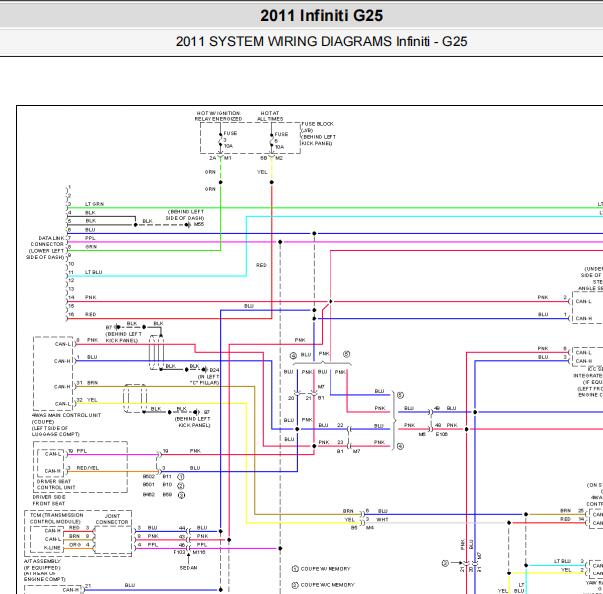The width and height of the screenshot is (603, 594).
Task: Click the "E106" connector label
Action: [441, 434]
